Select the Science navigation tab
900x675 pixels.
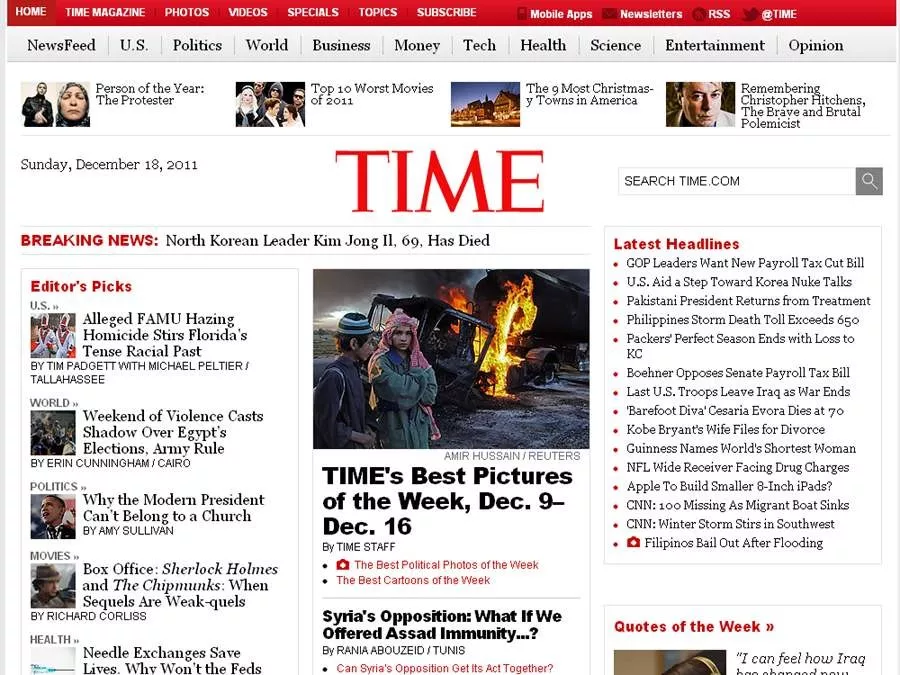tap(616, 45)
